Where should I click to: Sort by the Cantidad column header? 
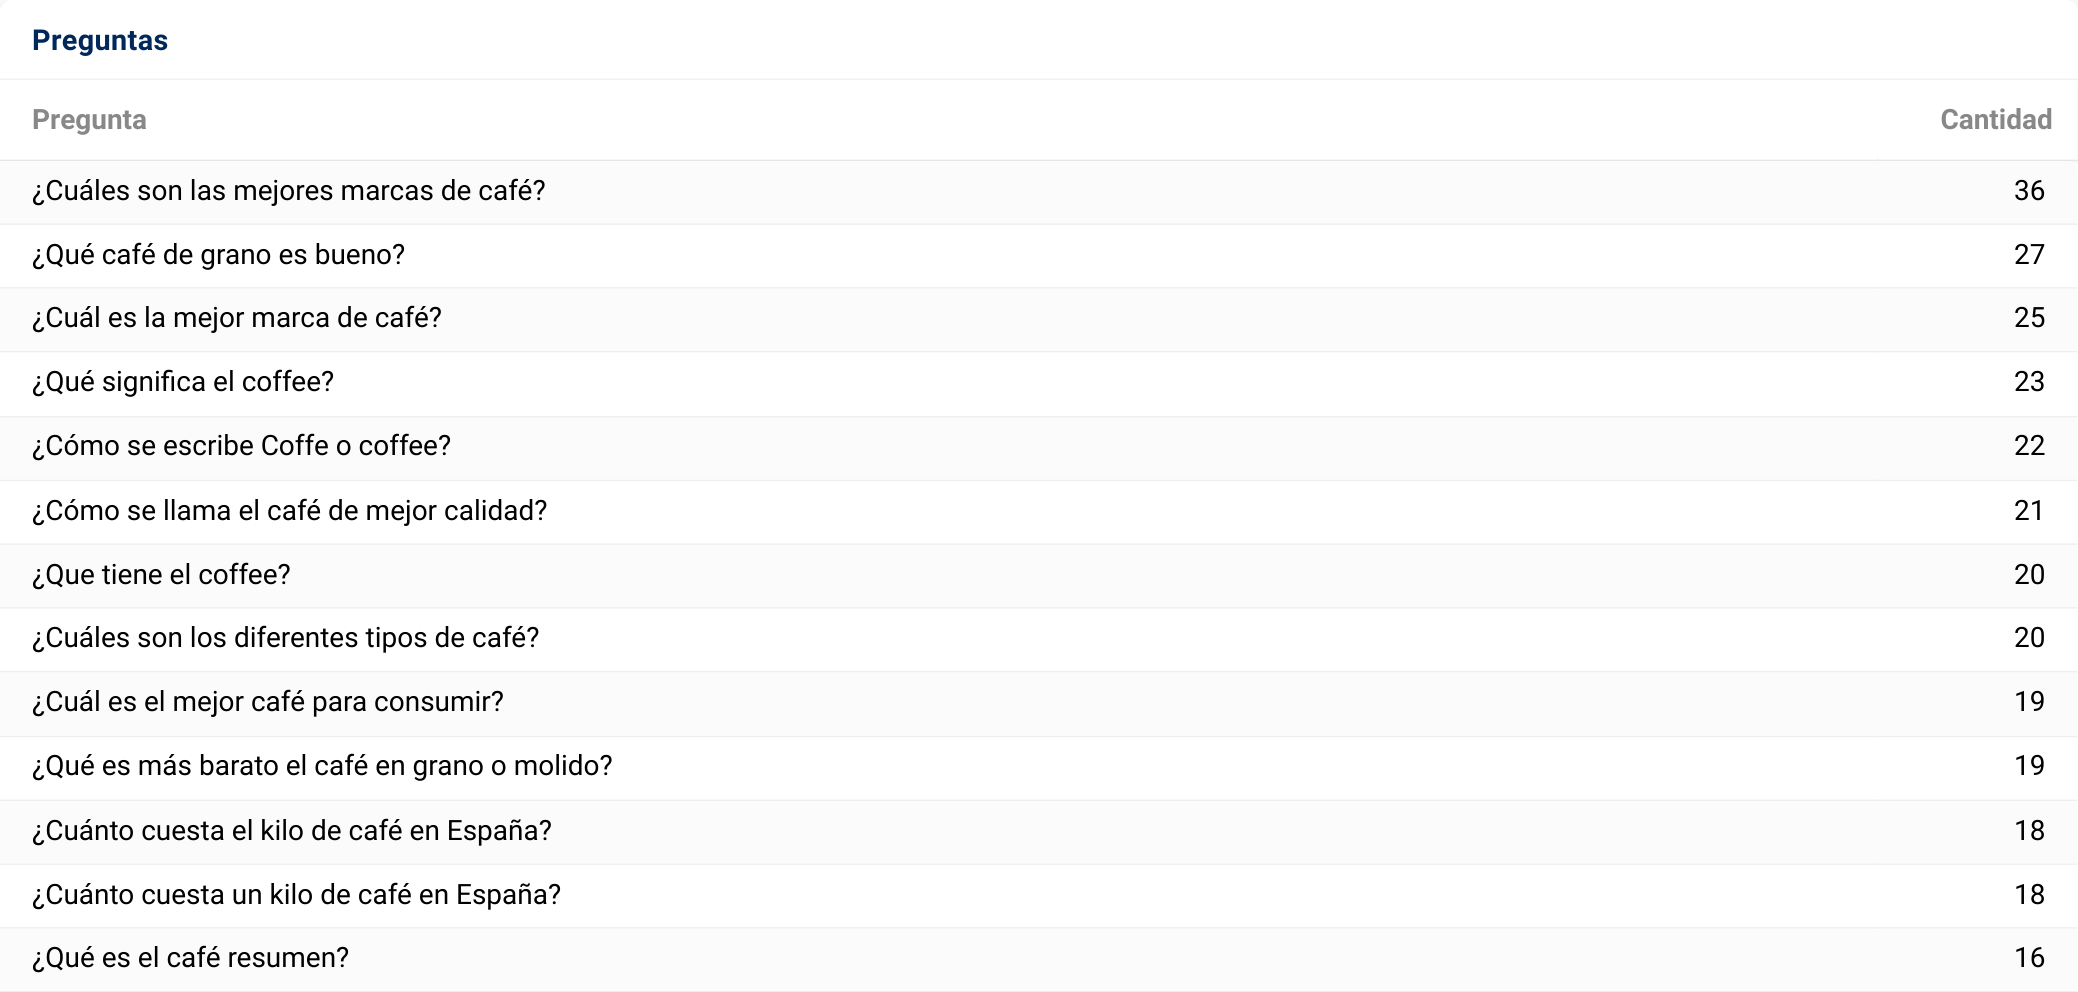click(1995, 120)
